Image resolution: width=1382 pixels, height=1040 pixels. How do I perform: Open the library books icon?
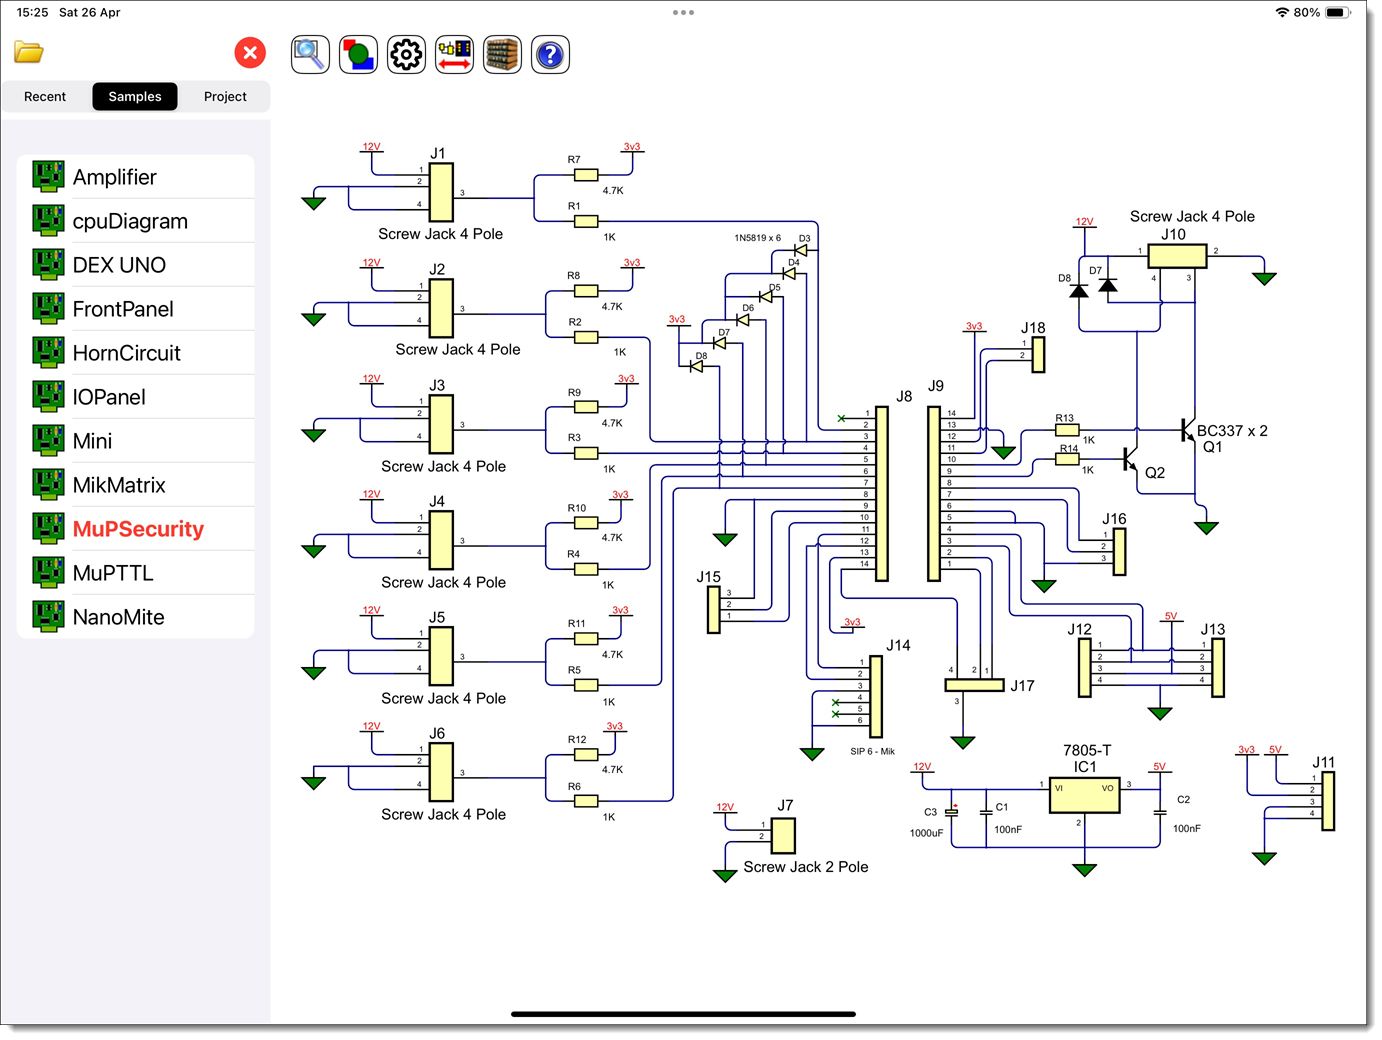[502, 54]
